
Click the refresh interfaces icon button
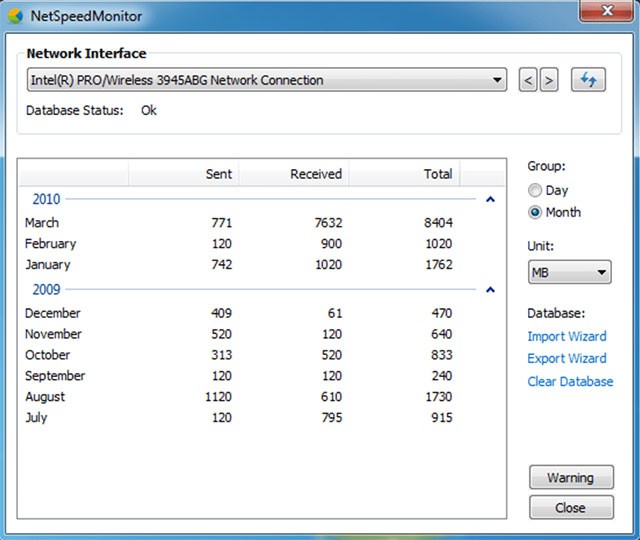588,81
